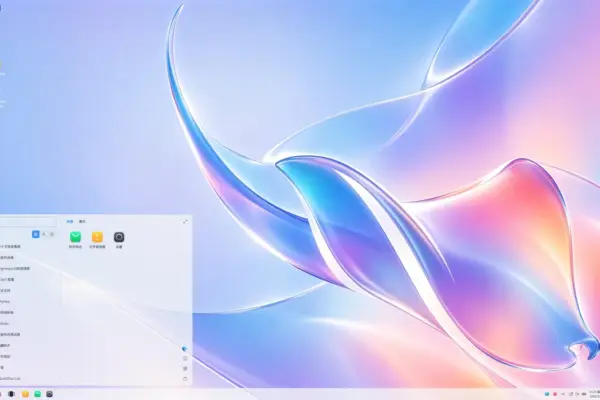Screen dimensions: 600x400
Task: Open the dark settings icon in launcher
Action: tap(119, 237)
